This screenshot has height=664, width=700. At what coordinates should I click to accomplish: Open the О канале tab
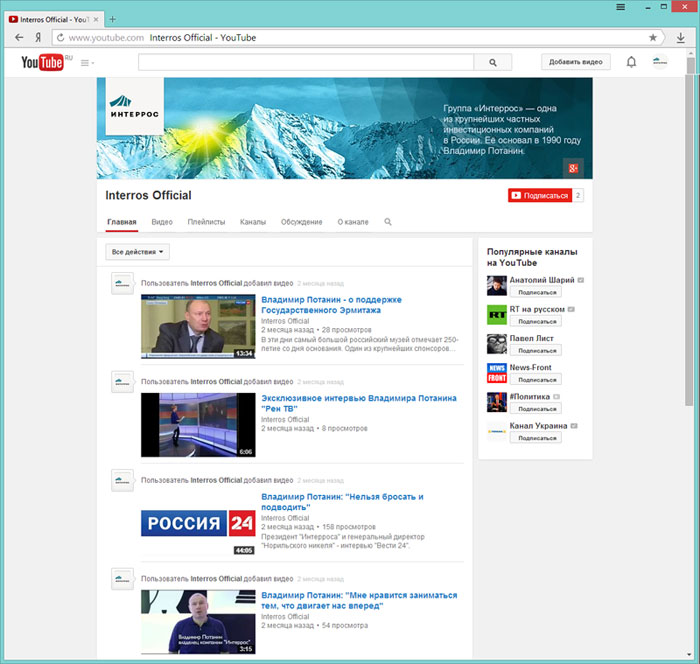point(353,222)
